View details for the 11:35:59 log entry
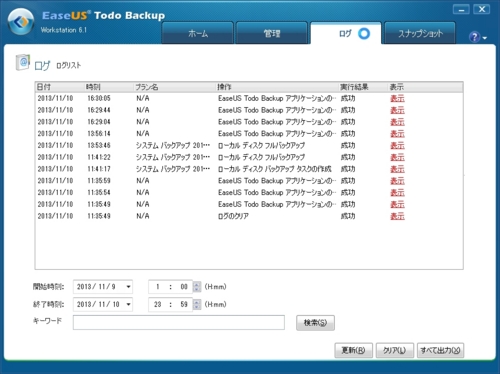This screenshot has height=374, width=500. pos(397,181)
